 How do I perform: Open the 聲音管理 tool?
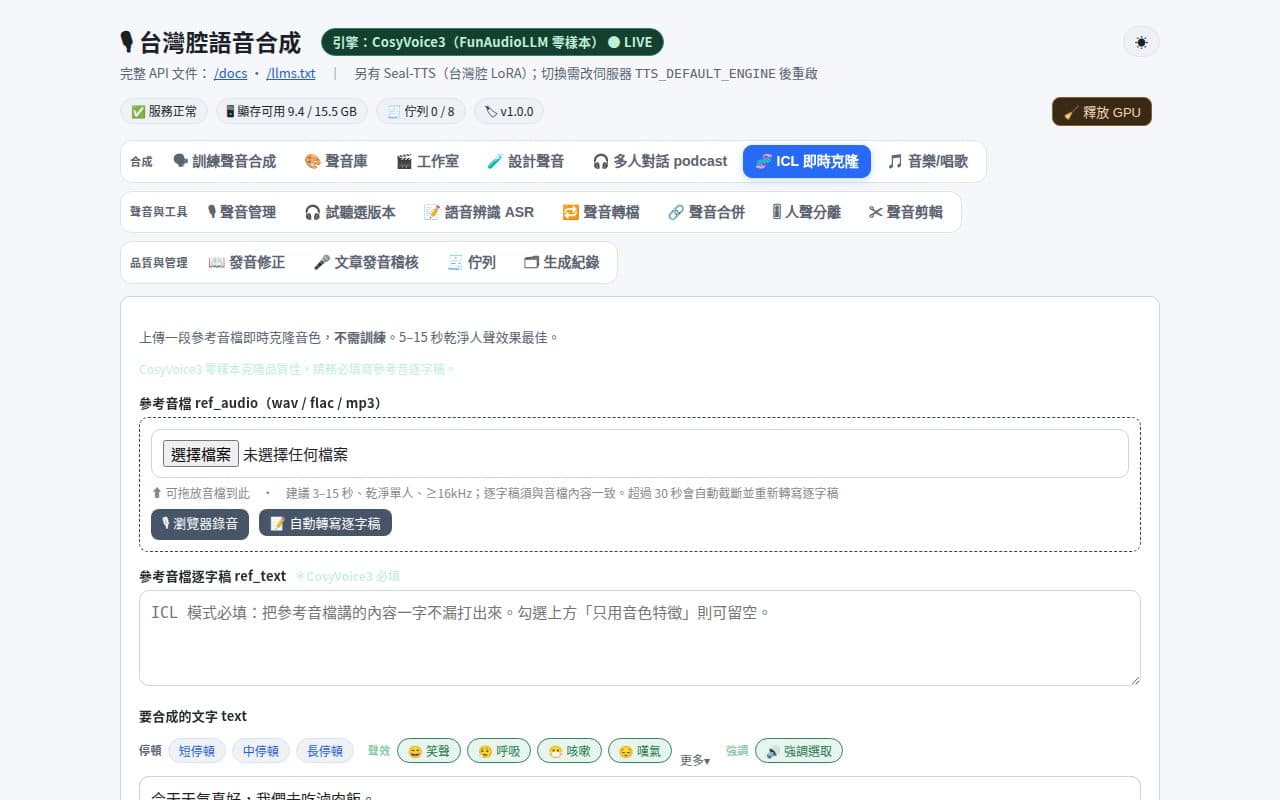[241, 212]
